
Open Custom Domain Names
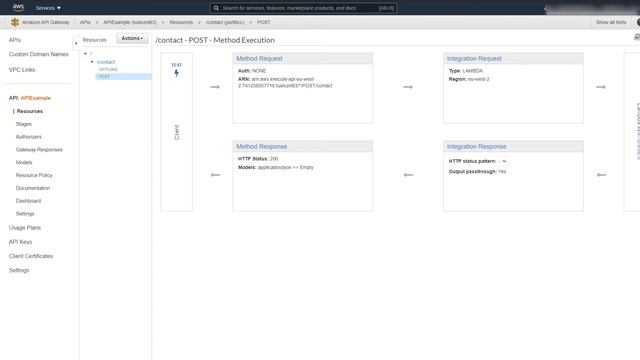tap(39, 54)
